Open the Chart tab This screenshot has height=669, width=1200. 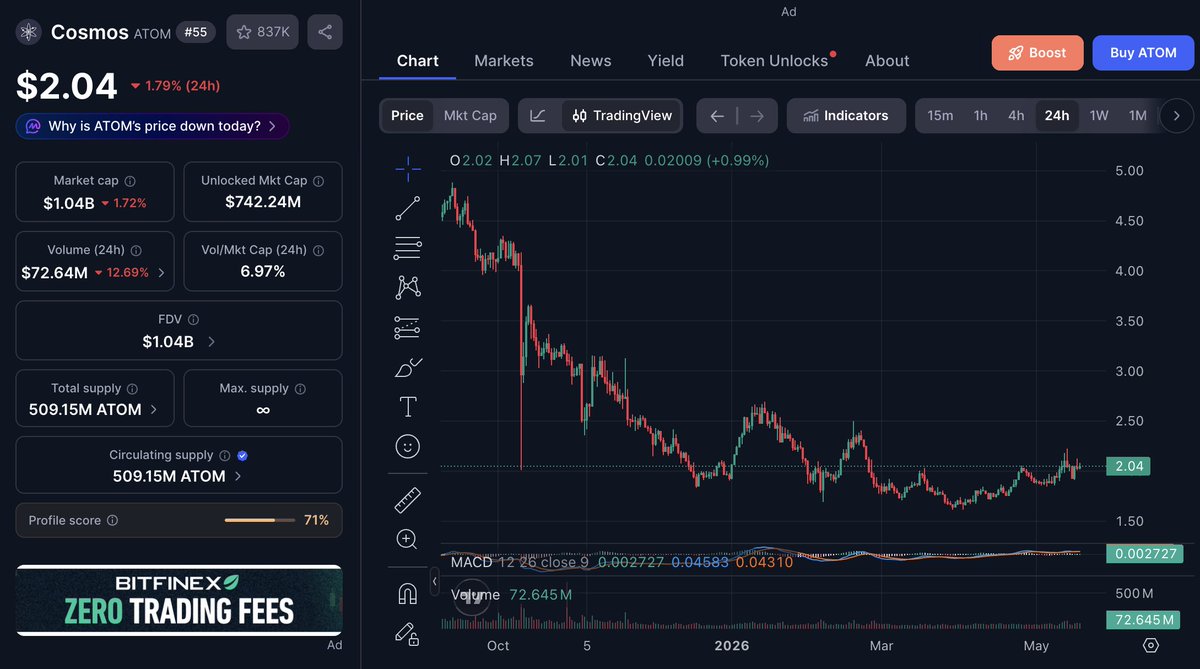coord(417,61)
